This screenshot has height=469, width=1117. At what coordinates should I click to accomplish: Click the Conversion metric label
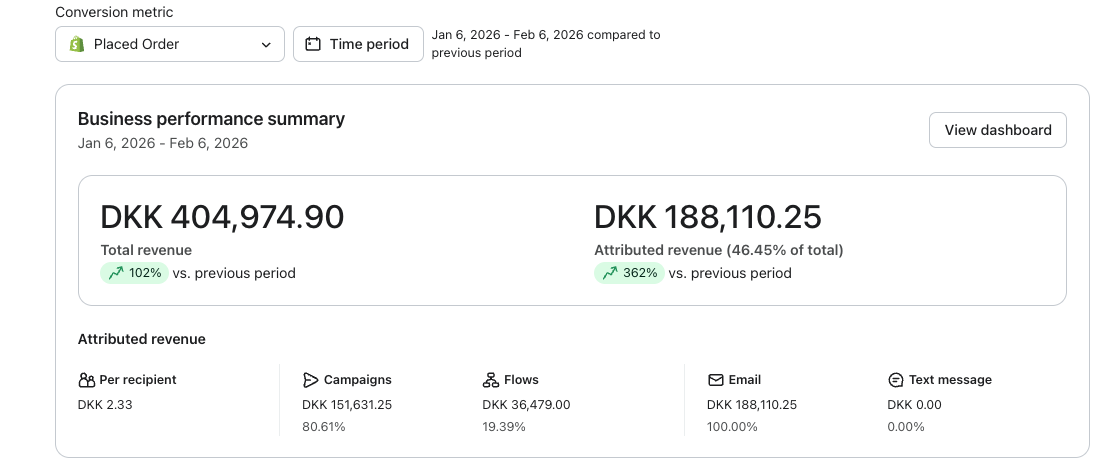[114, 12]
